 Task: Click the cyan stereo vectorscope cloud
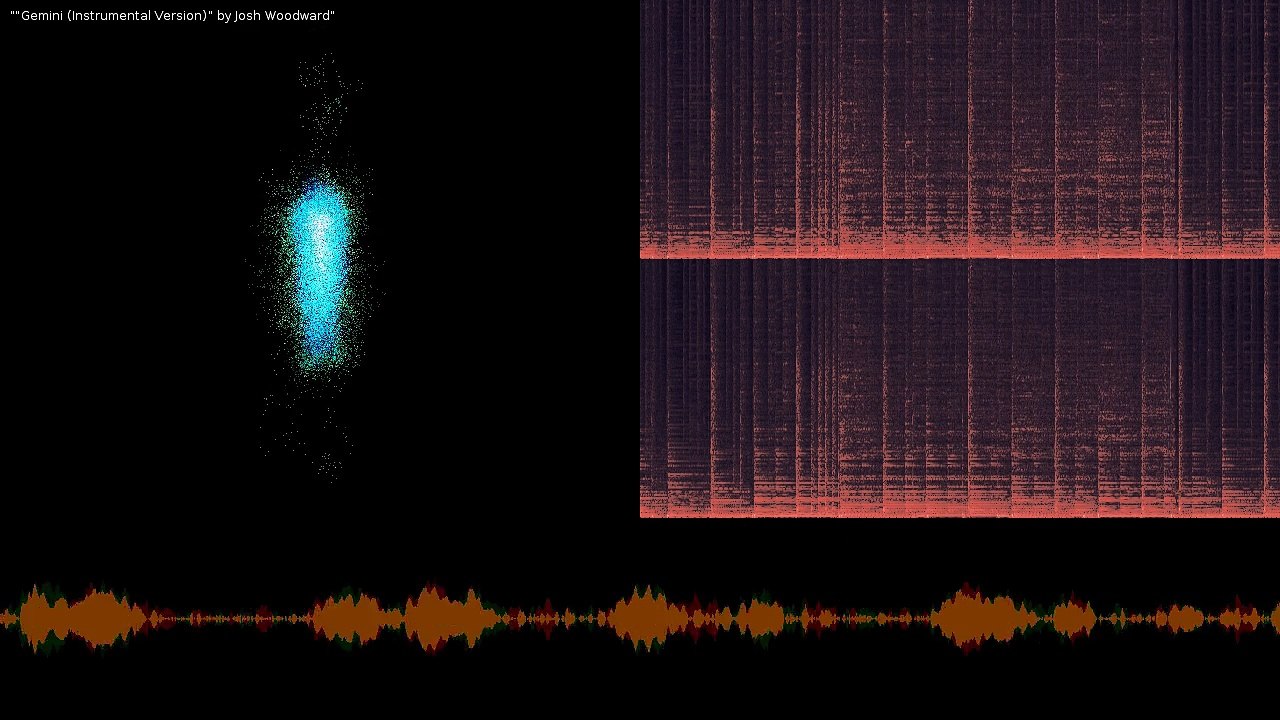click(x=319, y=268)
